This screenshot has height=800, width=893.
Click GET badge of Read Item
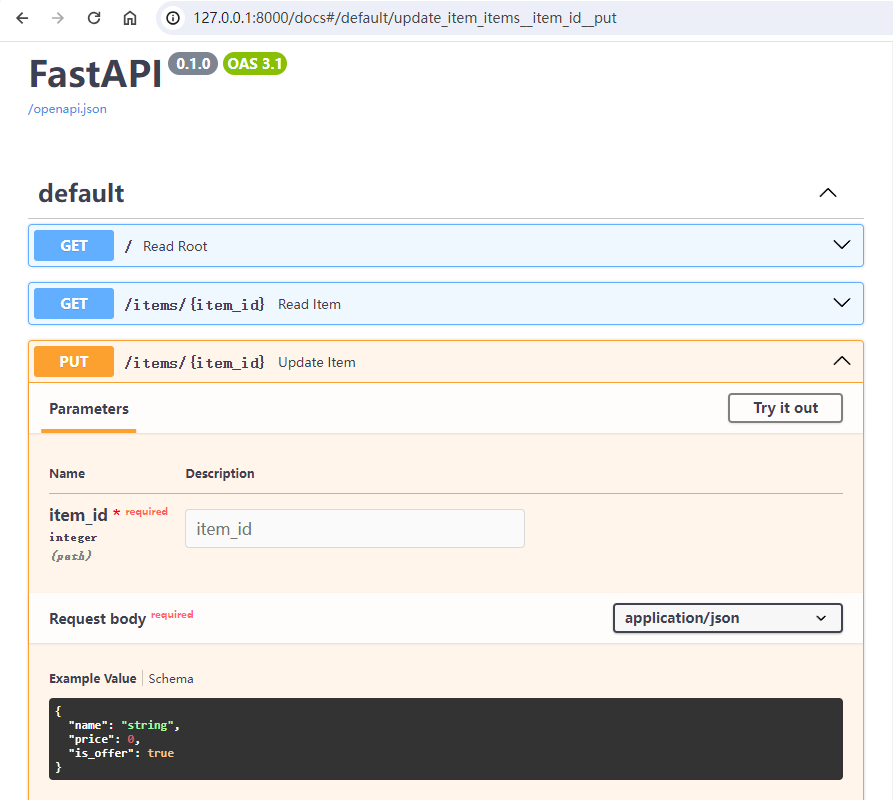[74, 303]
